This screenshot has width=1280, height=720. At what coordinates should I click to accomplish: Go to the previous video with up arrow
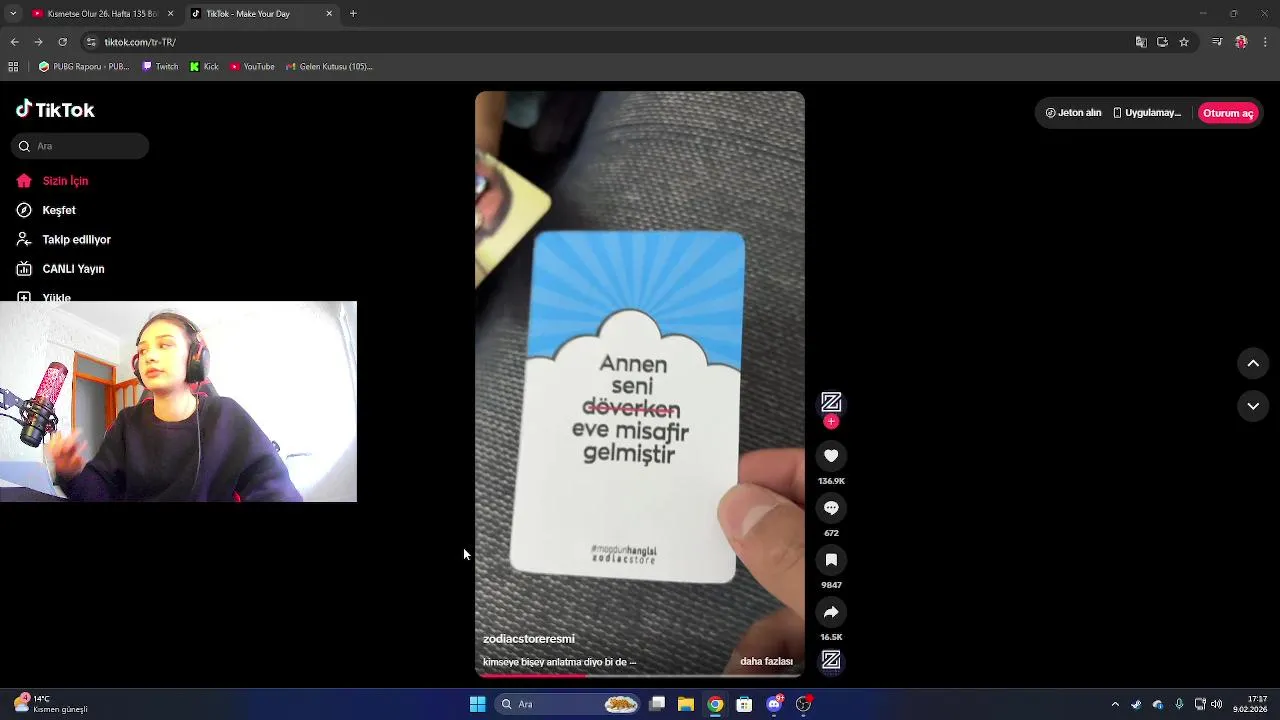click(x=1253, y=364)
